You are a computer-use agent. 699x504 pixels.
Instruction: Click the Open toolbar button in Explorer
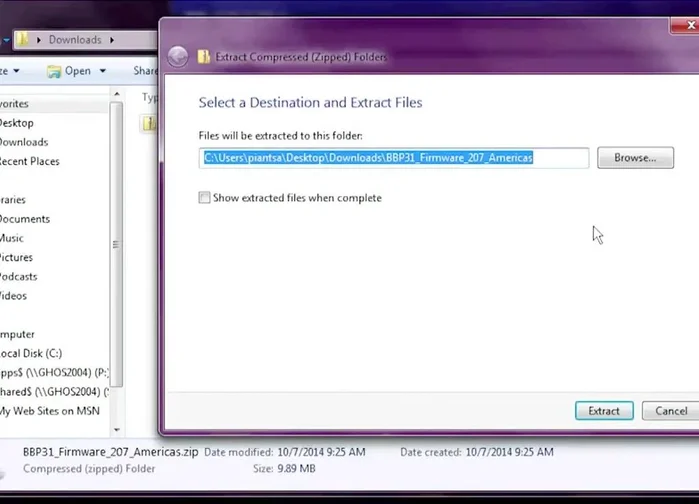(70, 71)
